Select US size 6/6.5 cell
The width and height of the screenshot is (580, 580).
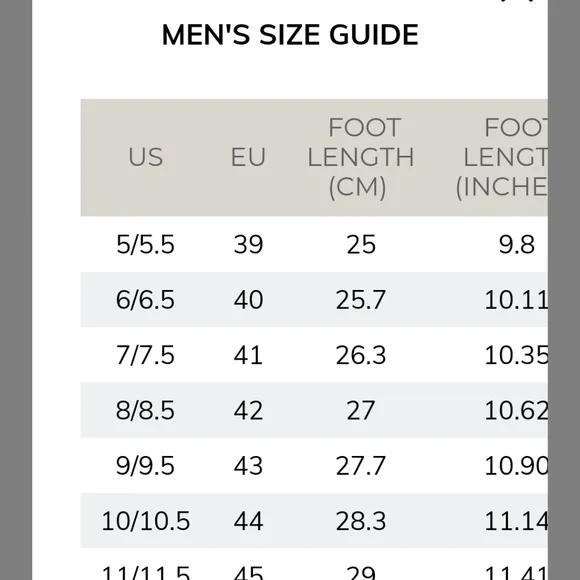145,300
